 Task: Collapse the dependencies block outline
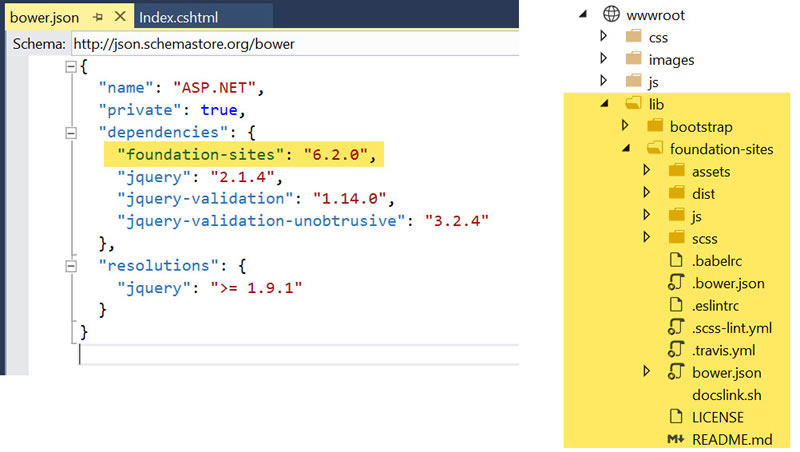pyautogui.click(x=71, y=133)
